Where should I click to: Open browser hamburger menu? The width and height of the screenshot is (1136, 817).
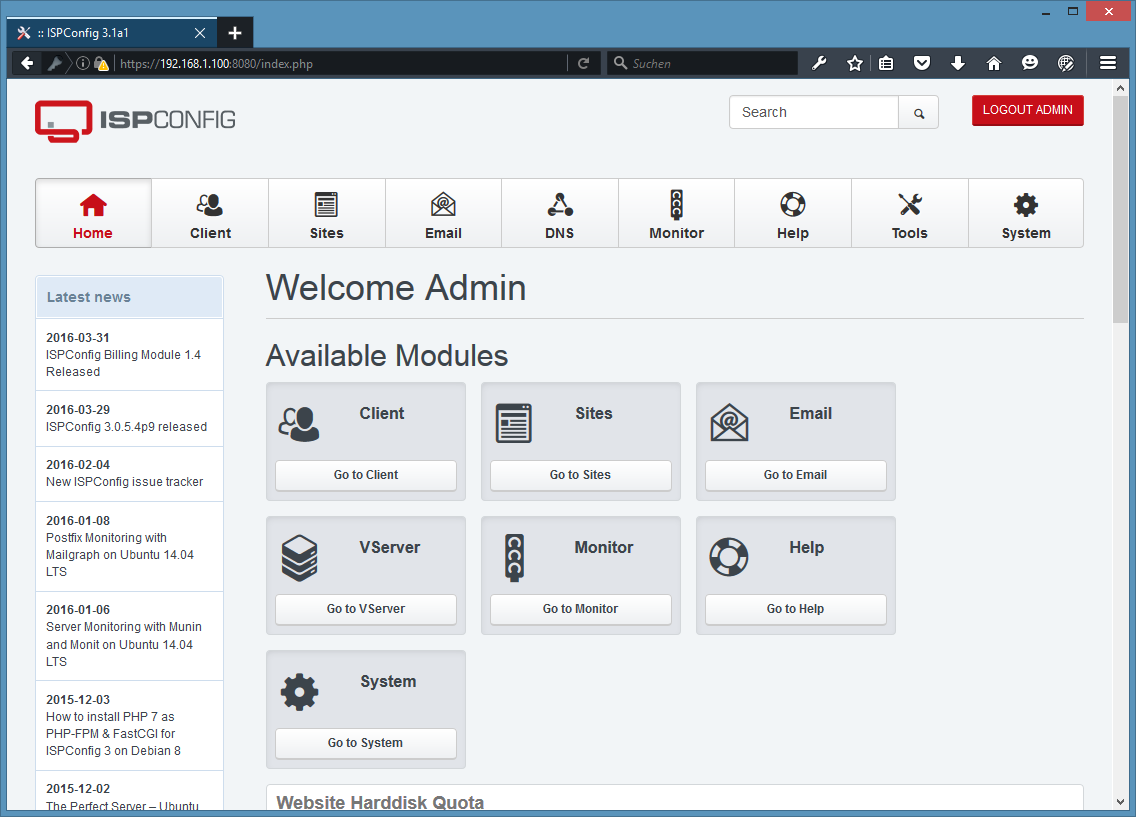point(1108,64)
